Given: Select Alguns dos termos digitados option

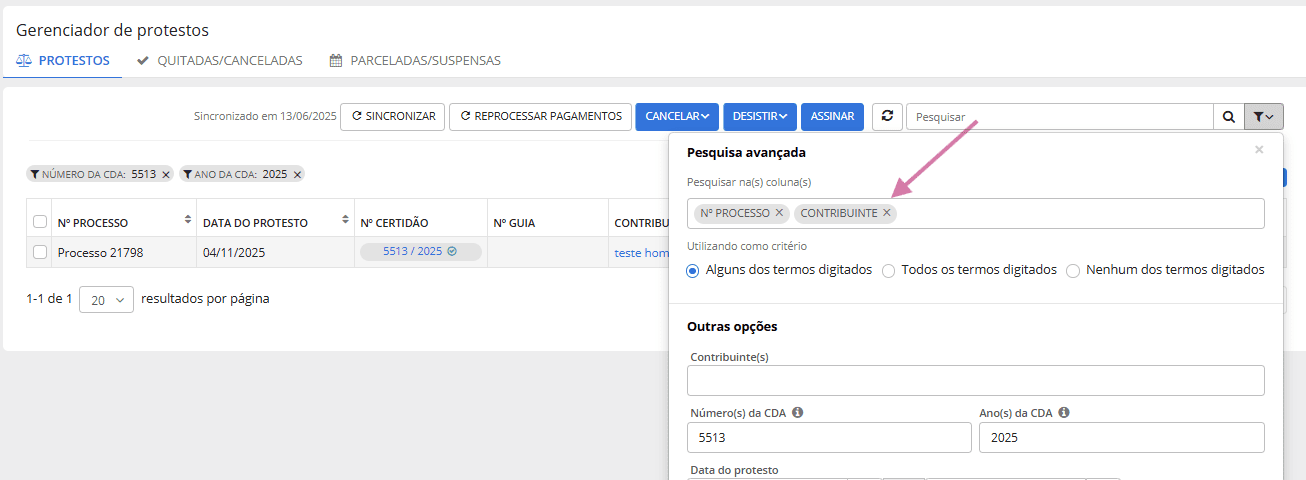Looking at the screenshot, I should coord(693,271).
